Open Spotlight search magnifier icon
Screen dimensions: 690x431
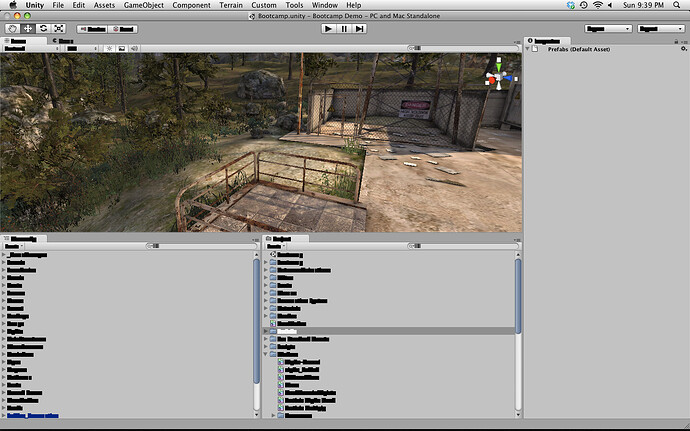pos(677,5)
